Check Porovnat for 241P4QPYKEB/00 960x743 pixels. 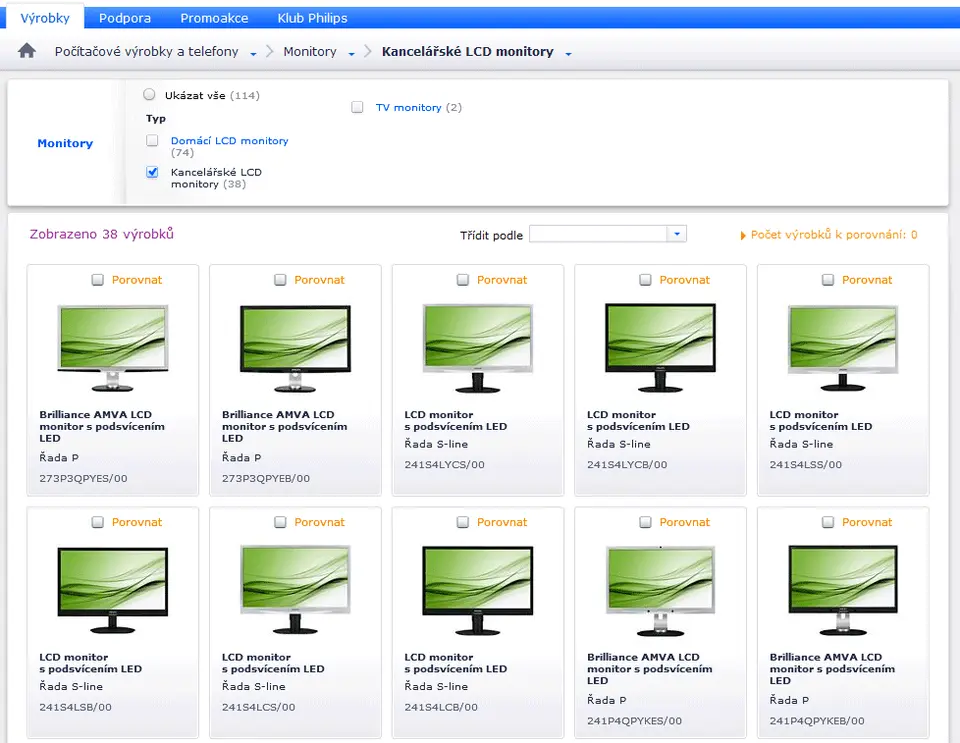(827, 522)
